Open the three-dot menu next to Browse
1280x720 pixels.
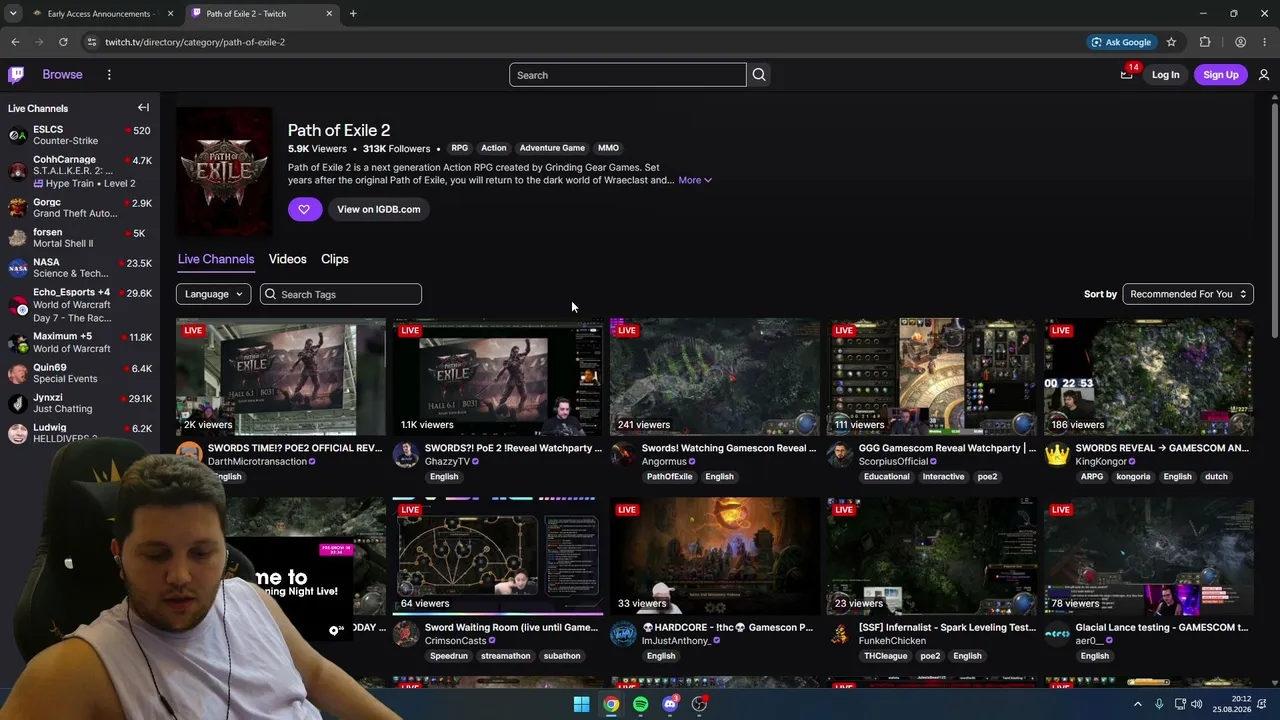(109, 75)
